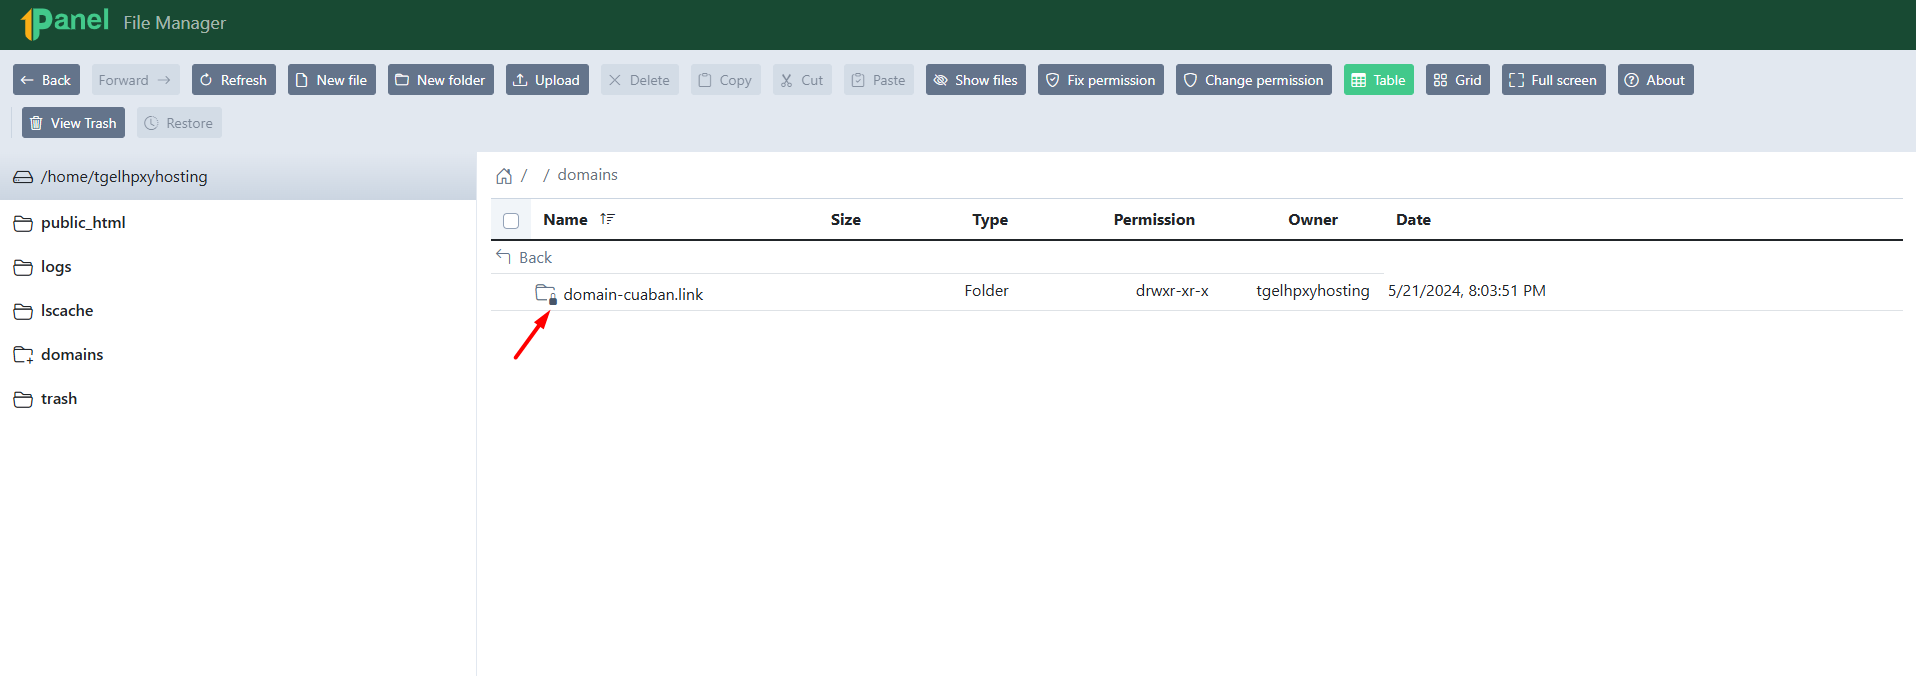
Task: Switch to Table view
Action: tap(1378, 80)
